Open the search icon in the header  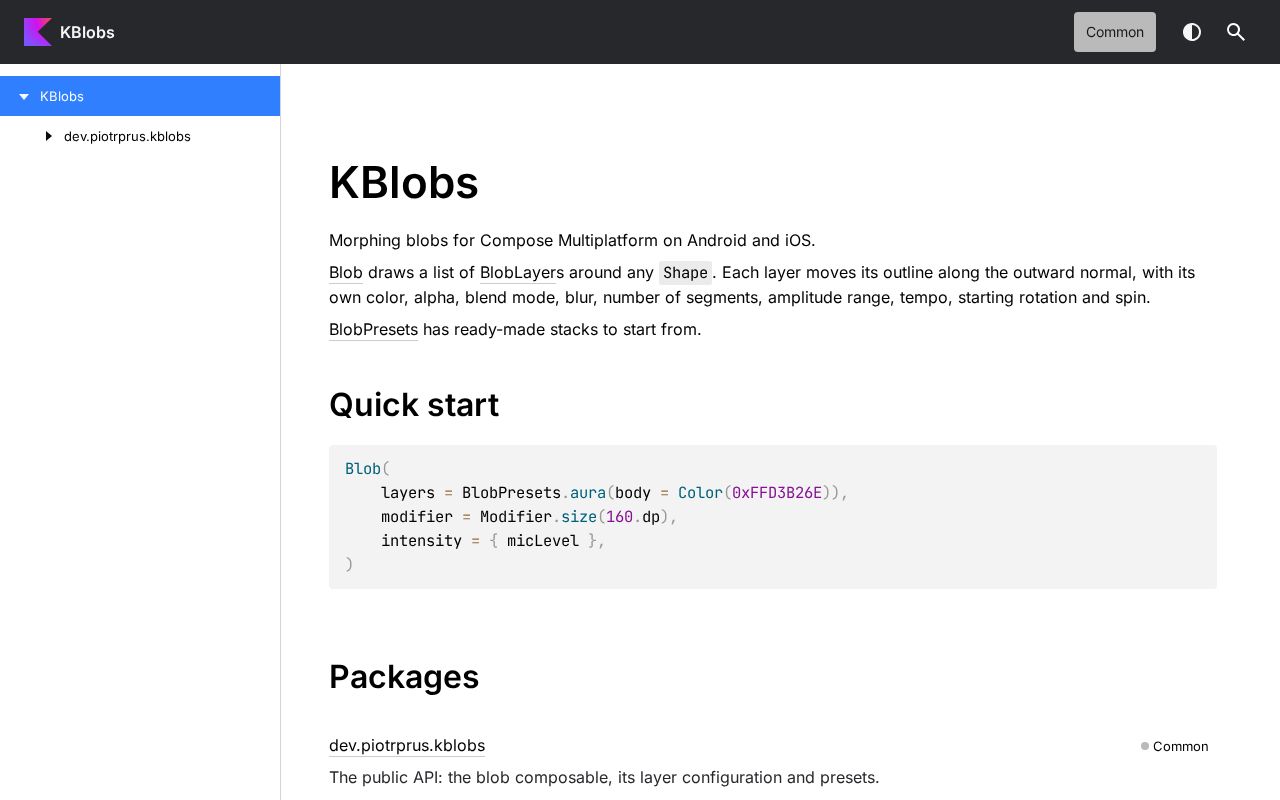pyautogui.click(x=1236, y=32)
